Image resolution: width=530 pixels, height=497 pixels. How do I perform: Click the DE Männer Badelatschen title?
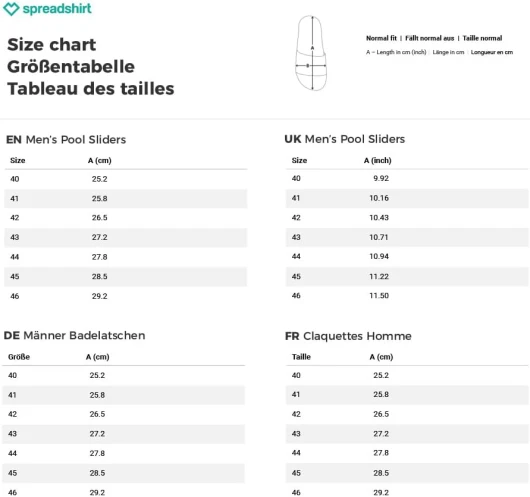pyautogui.click(x=74, y=335)
